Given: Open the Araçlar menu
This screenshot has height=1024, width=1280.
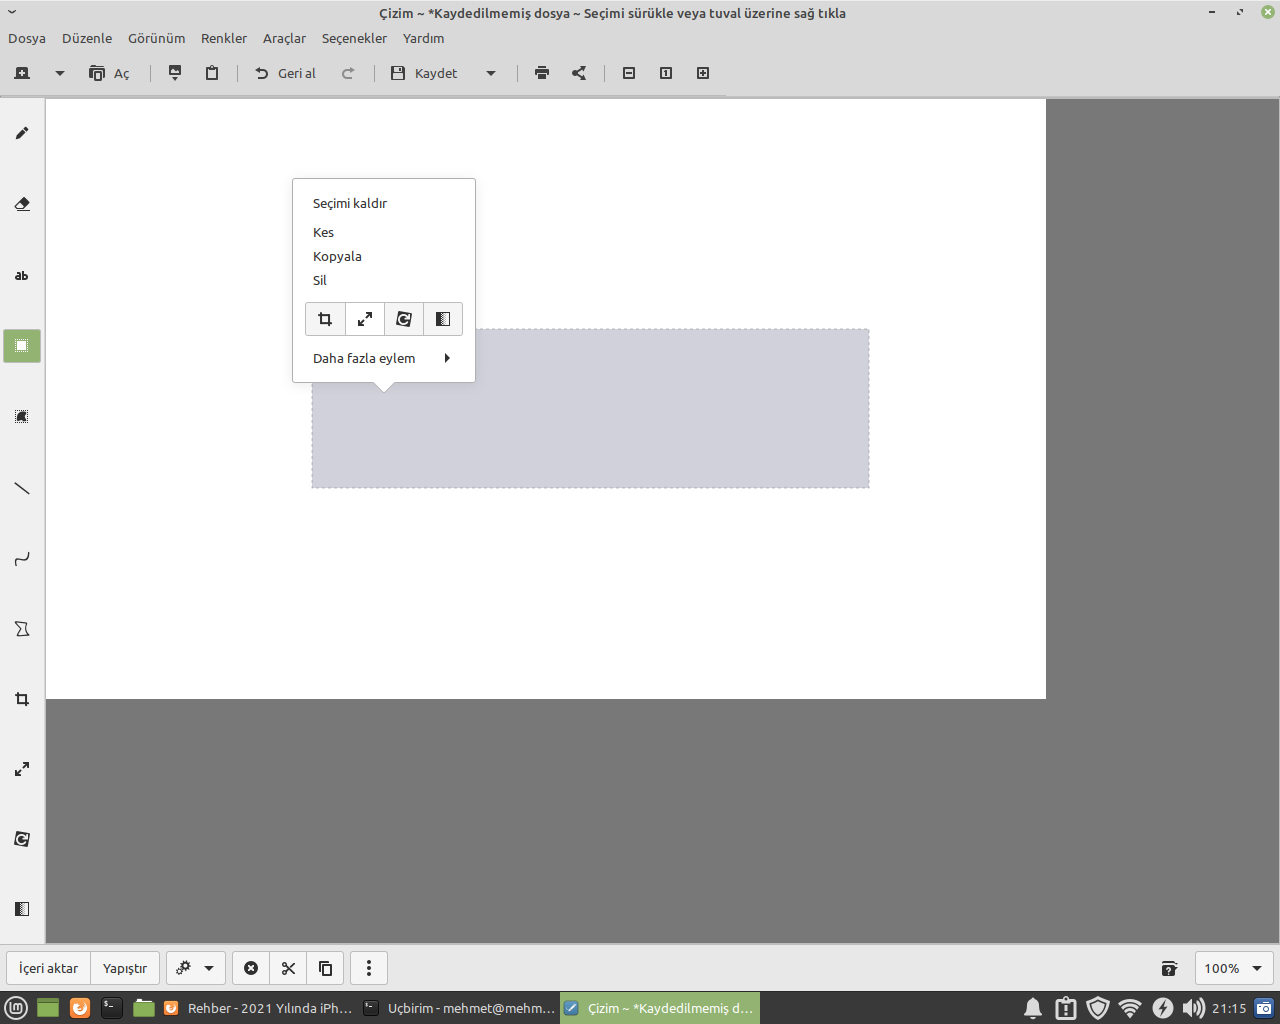Looking at the screenshot, I should pyautogui.click(x=284, y=38).
